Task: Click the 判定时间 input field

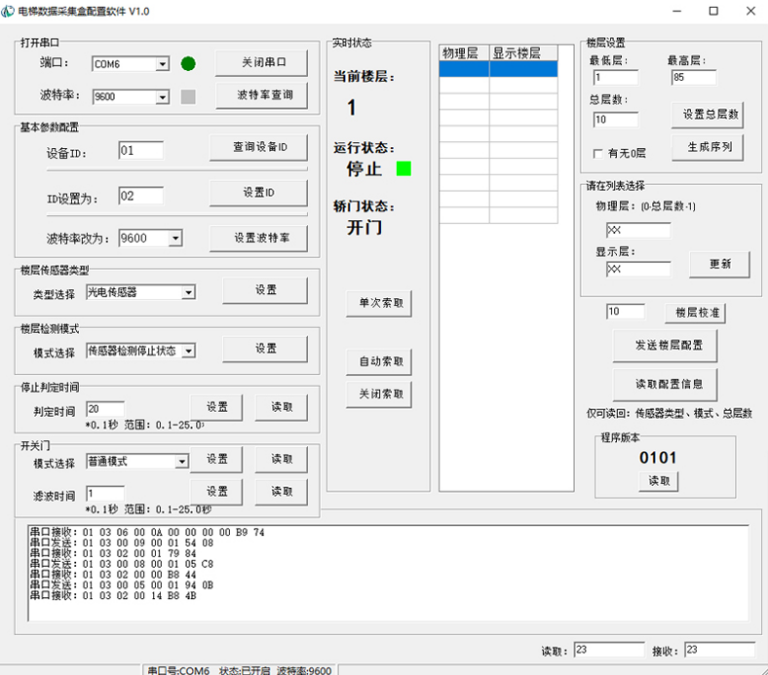Action: click(105, 409)
